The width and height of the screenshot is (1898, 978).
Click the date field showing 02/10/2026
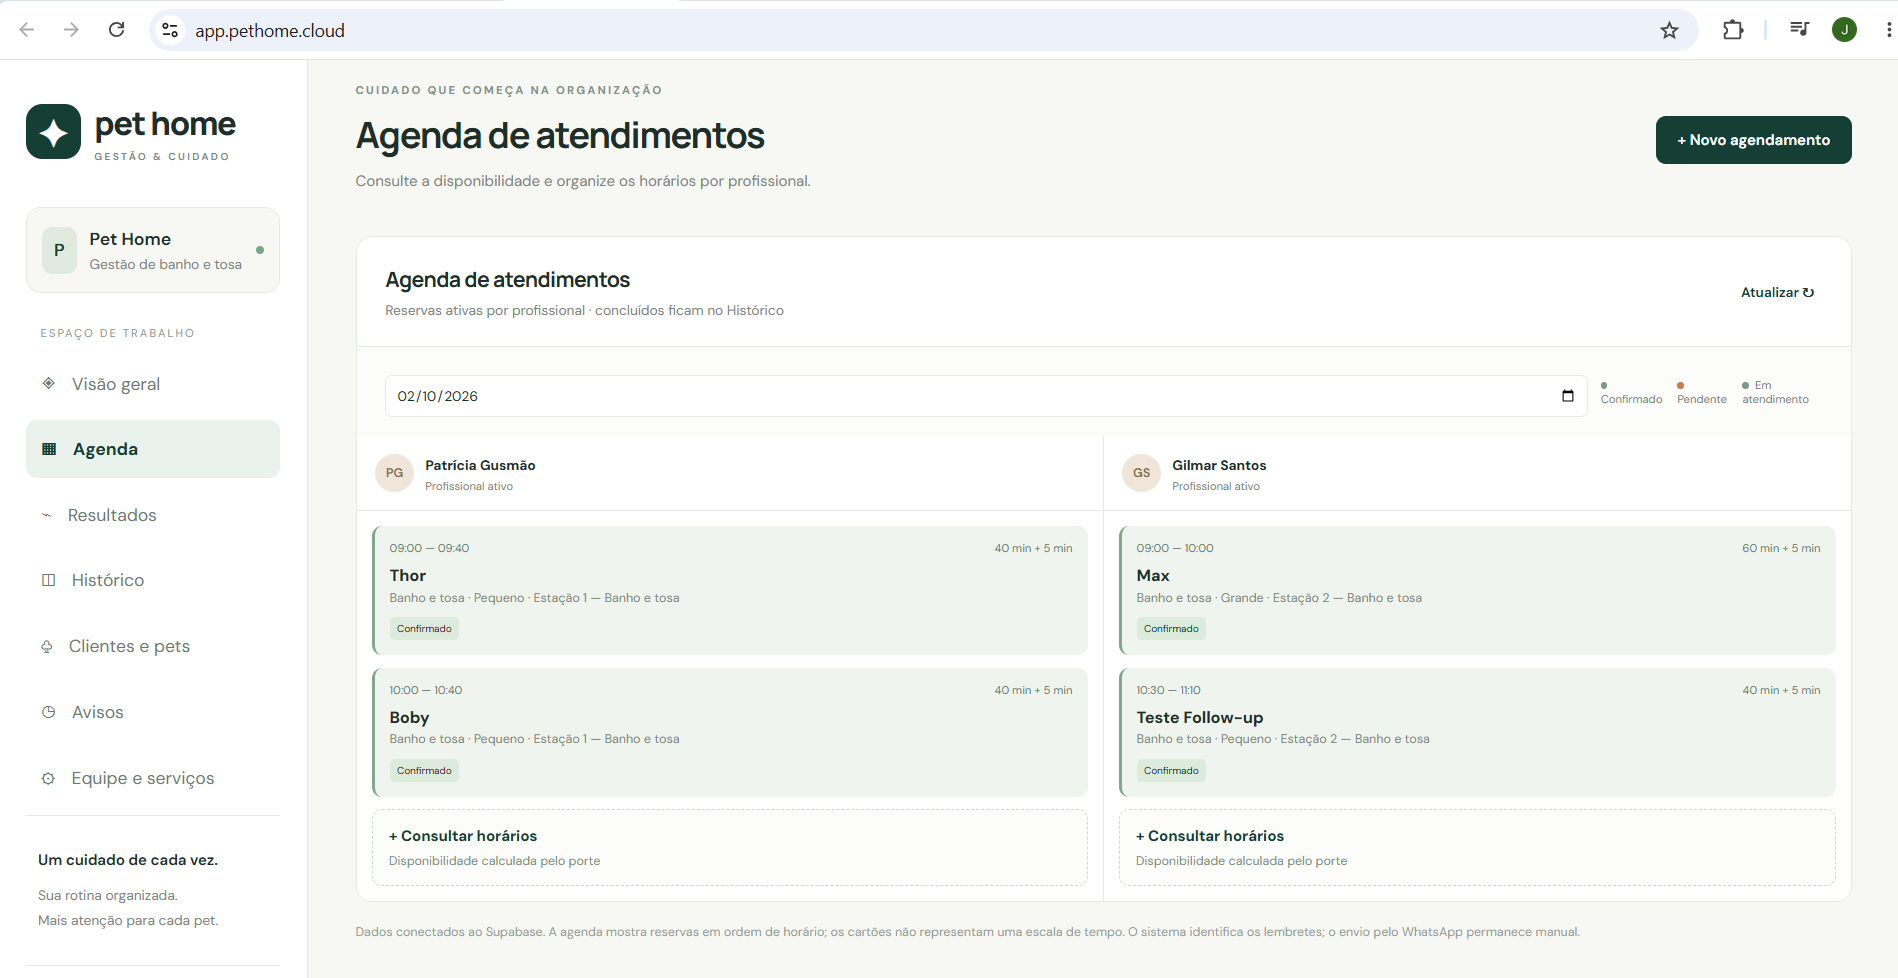tap(986, 396)
